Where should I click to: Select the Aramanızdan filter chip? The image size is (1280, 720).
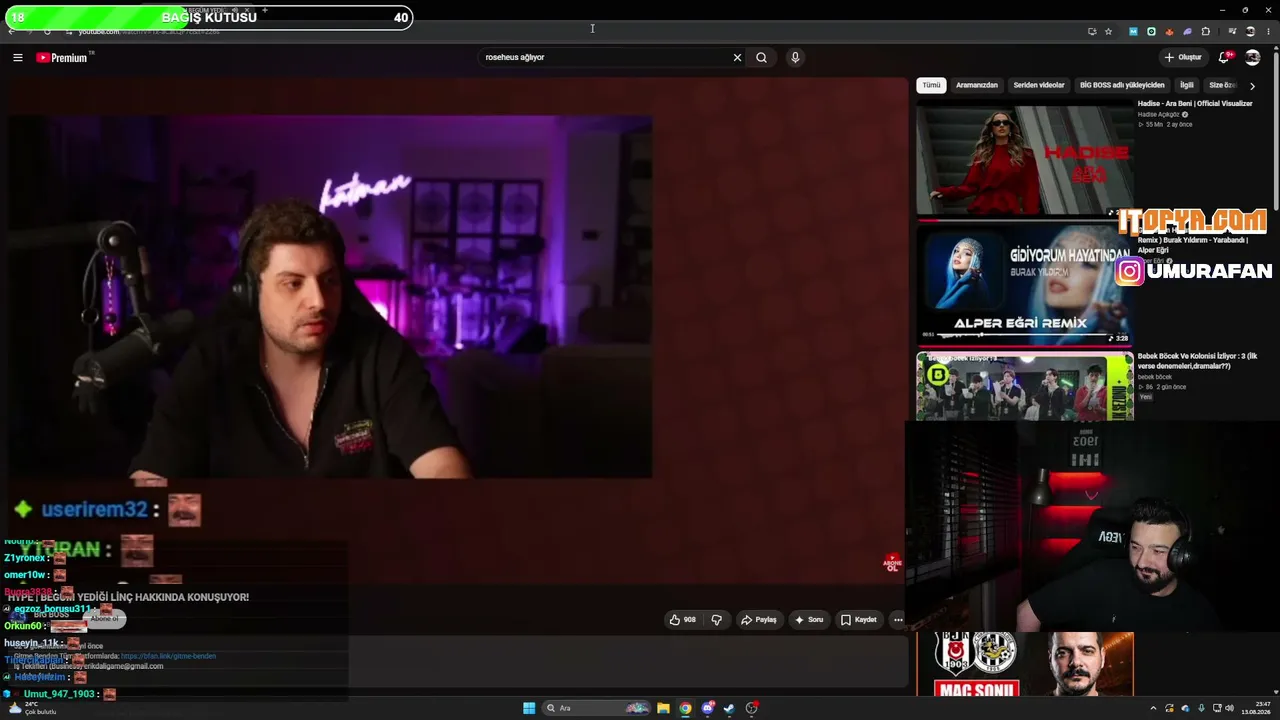(x=977, y=86)
